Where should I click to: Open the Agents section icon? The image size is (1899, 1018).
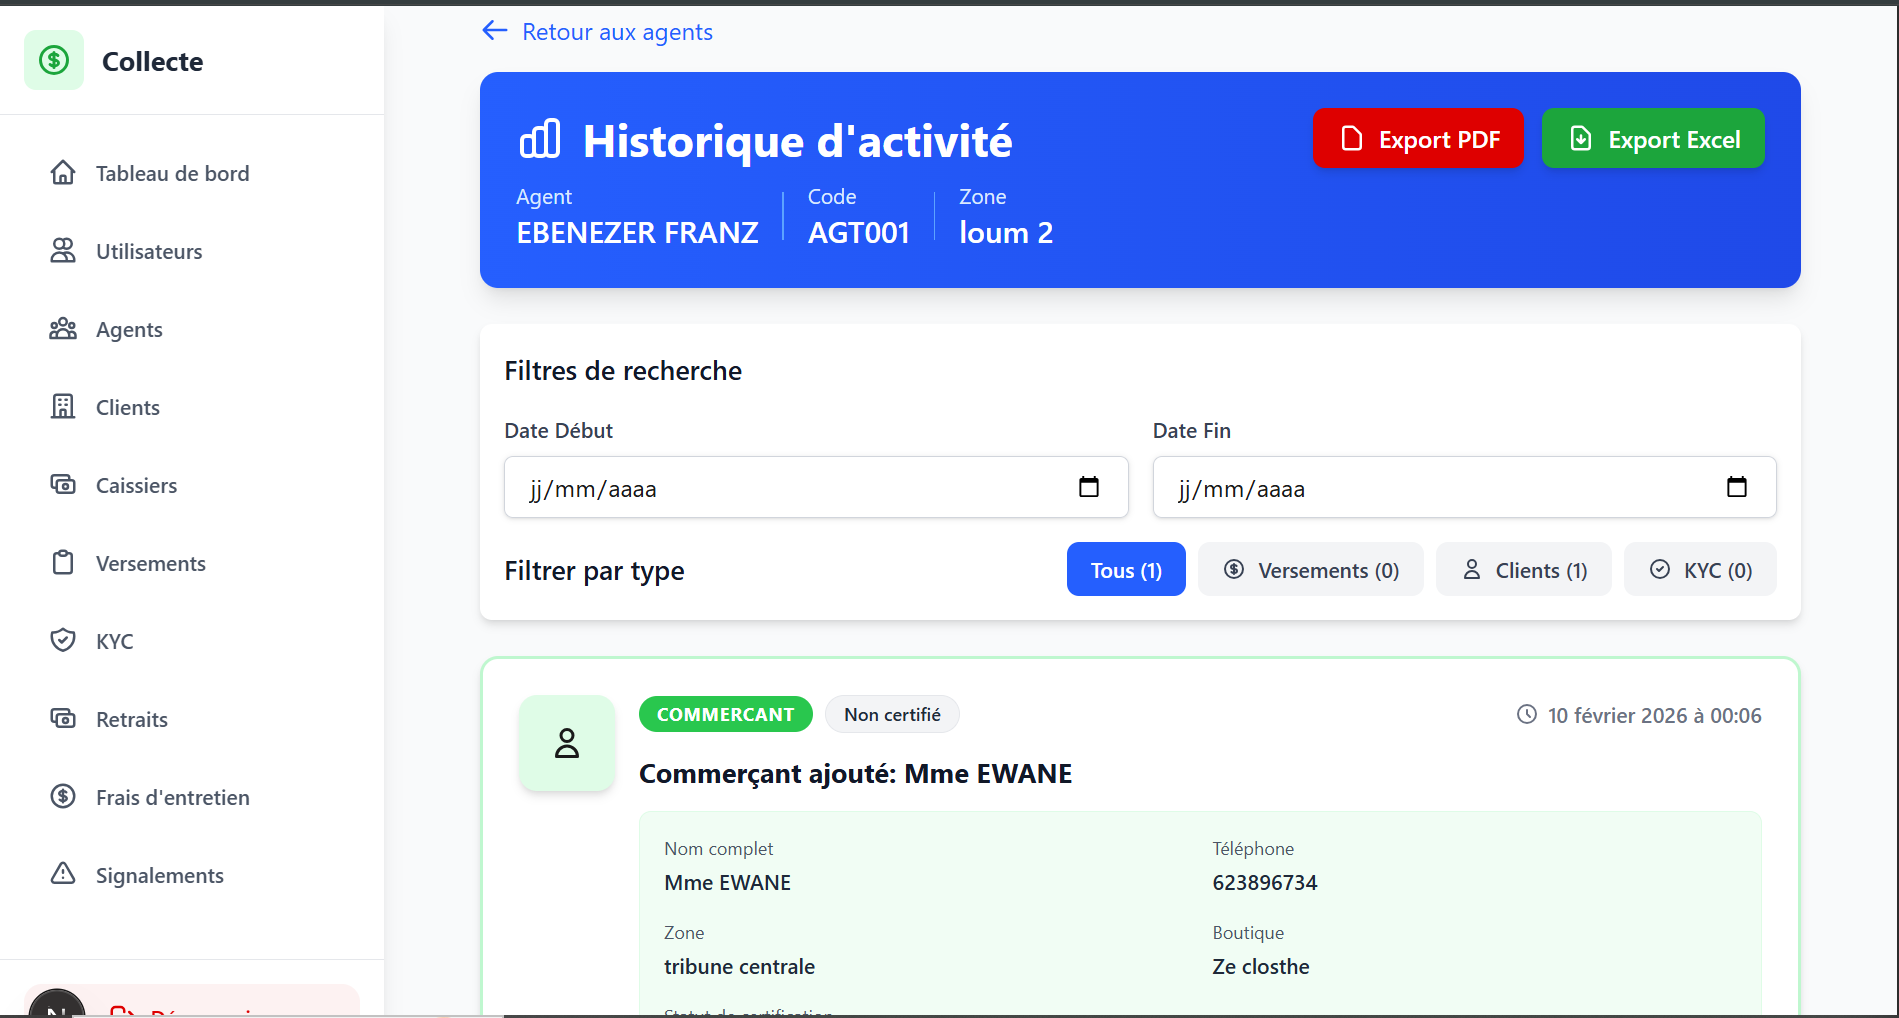click(x=63, y=328)
